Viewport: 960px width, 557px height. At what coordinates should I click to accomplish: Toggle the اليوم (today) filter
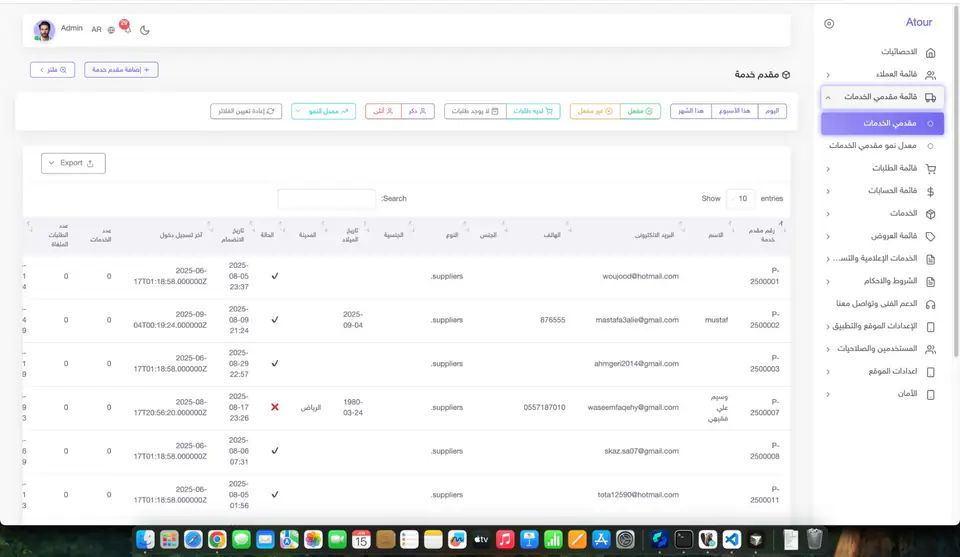(x=772, y=111)
